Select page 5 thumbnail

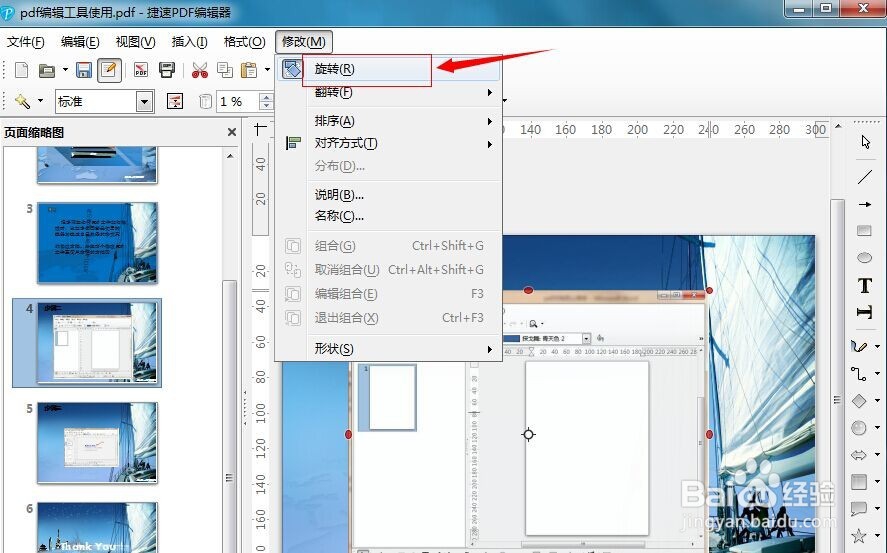pyautogui.click(x=97, y=443)
